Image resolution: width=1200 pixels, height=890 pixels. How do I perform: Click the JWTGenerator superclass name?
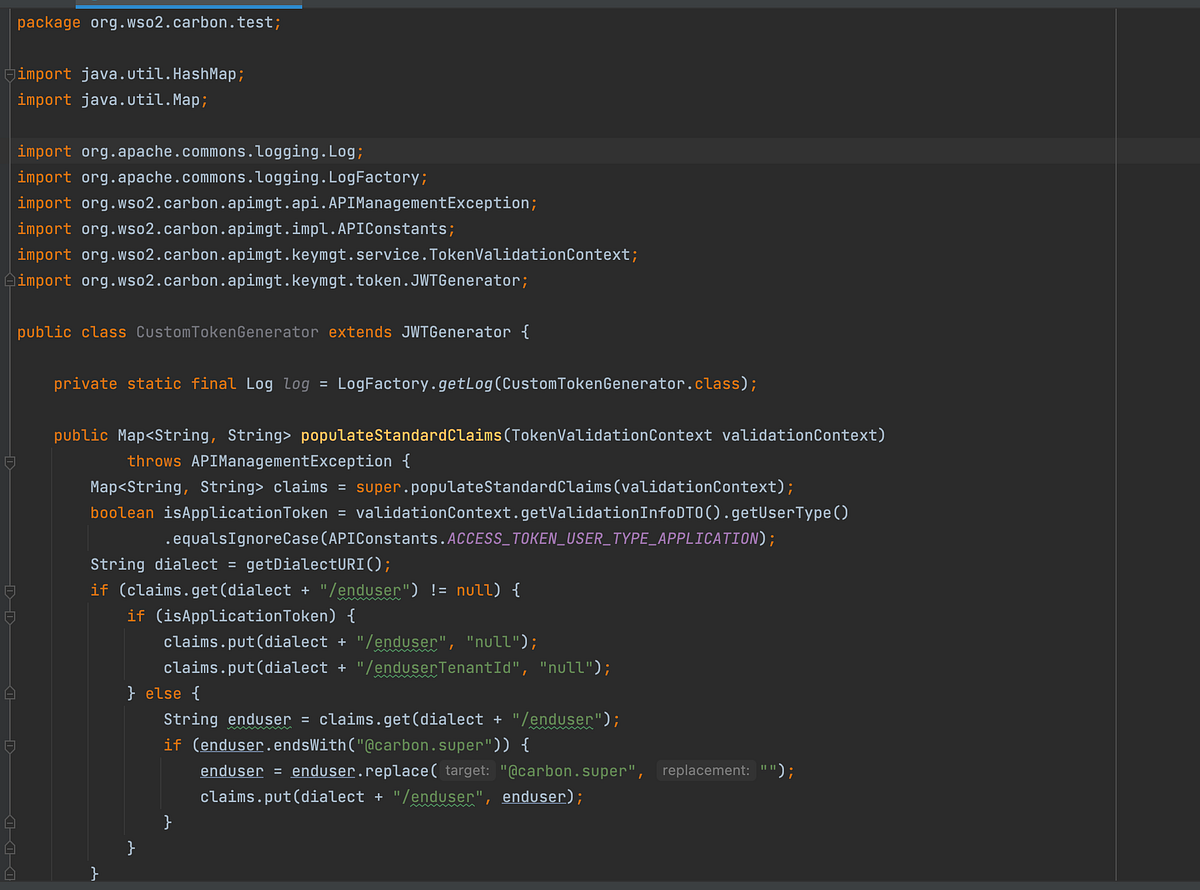(x=456, y=331)
